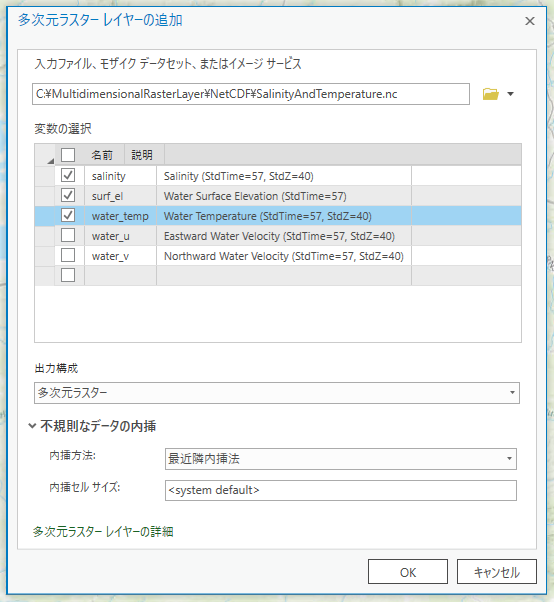Open 多次元ラスター レイヤーの詳細 link
Viewport: 554px width, 602px height.
pyautogui.click(x=103, y=532)
